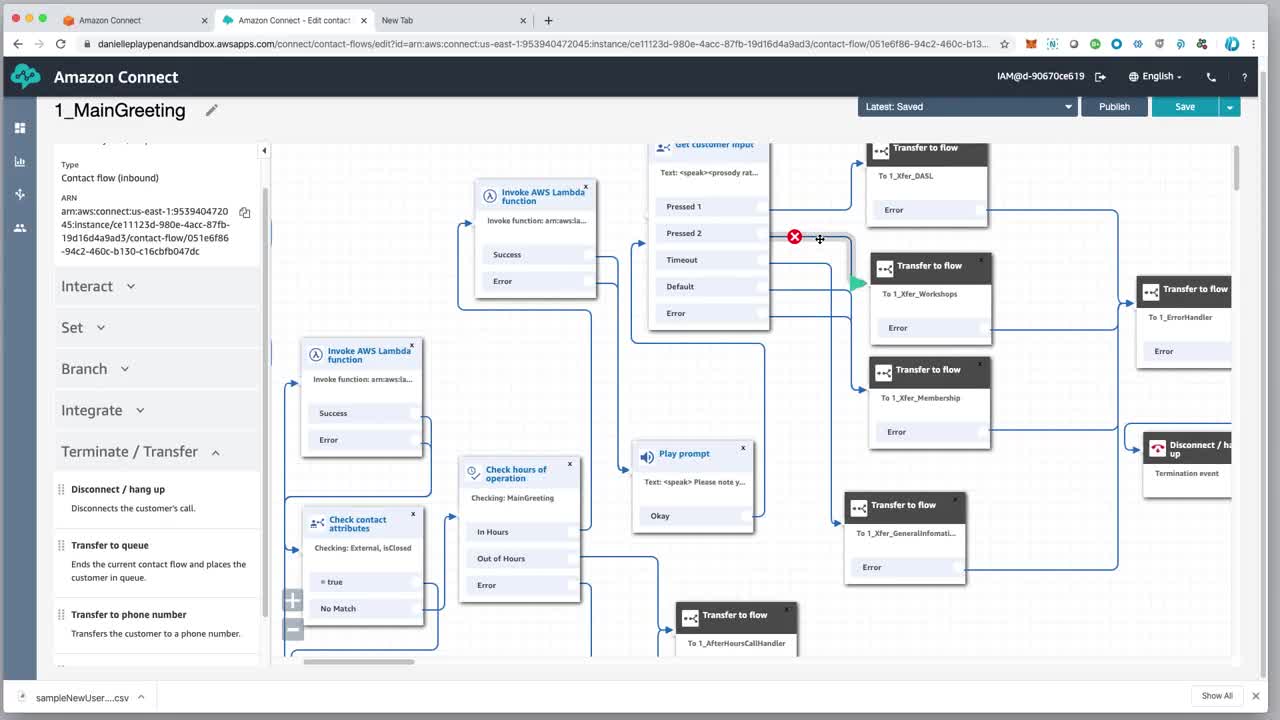Screen dimensions: 1280x720
Task: Open the Metrics and quality chart icon
Action: point(19,161)
